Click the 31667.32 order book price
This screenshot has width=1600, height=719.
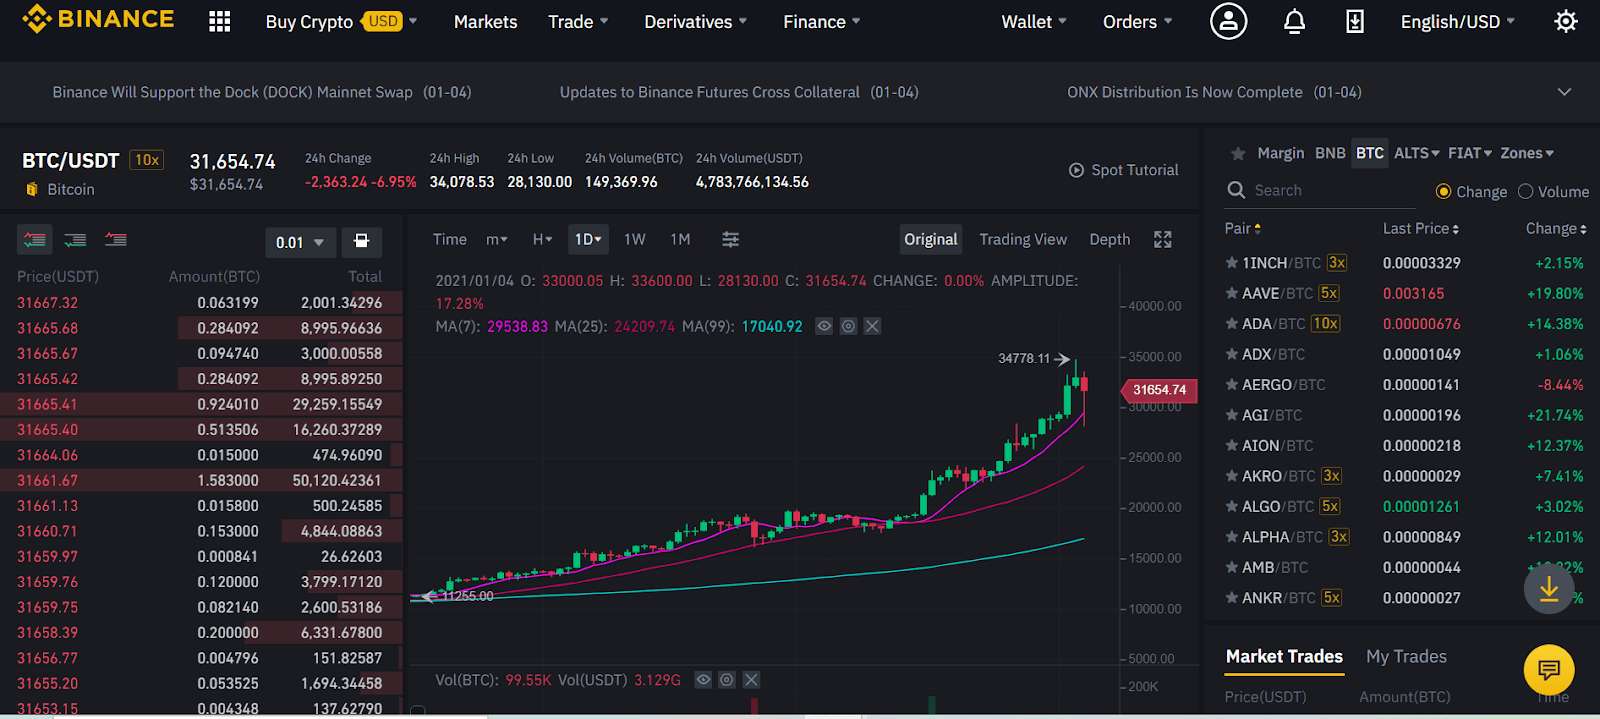tap(47, 302)
